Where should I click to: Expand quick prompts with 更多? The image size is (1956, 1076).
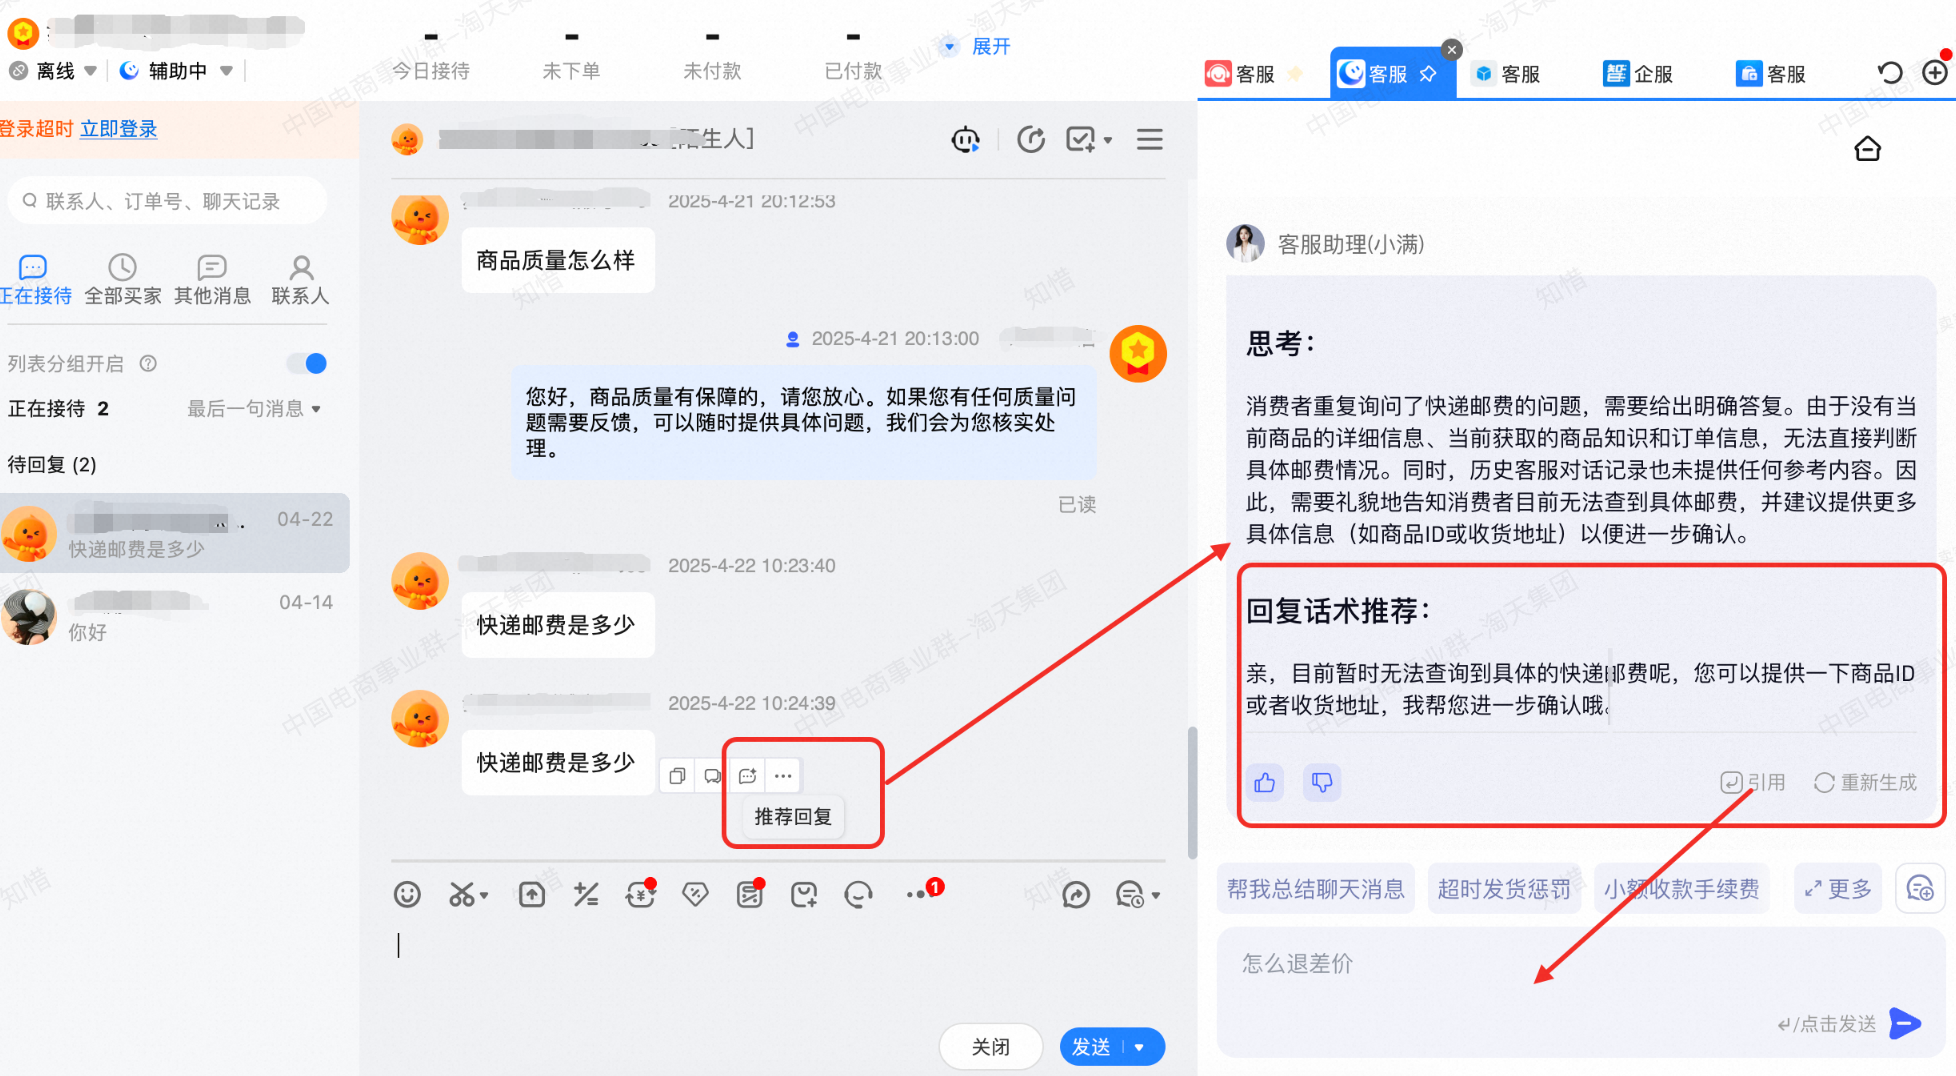point(1838,889)
